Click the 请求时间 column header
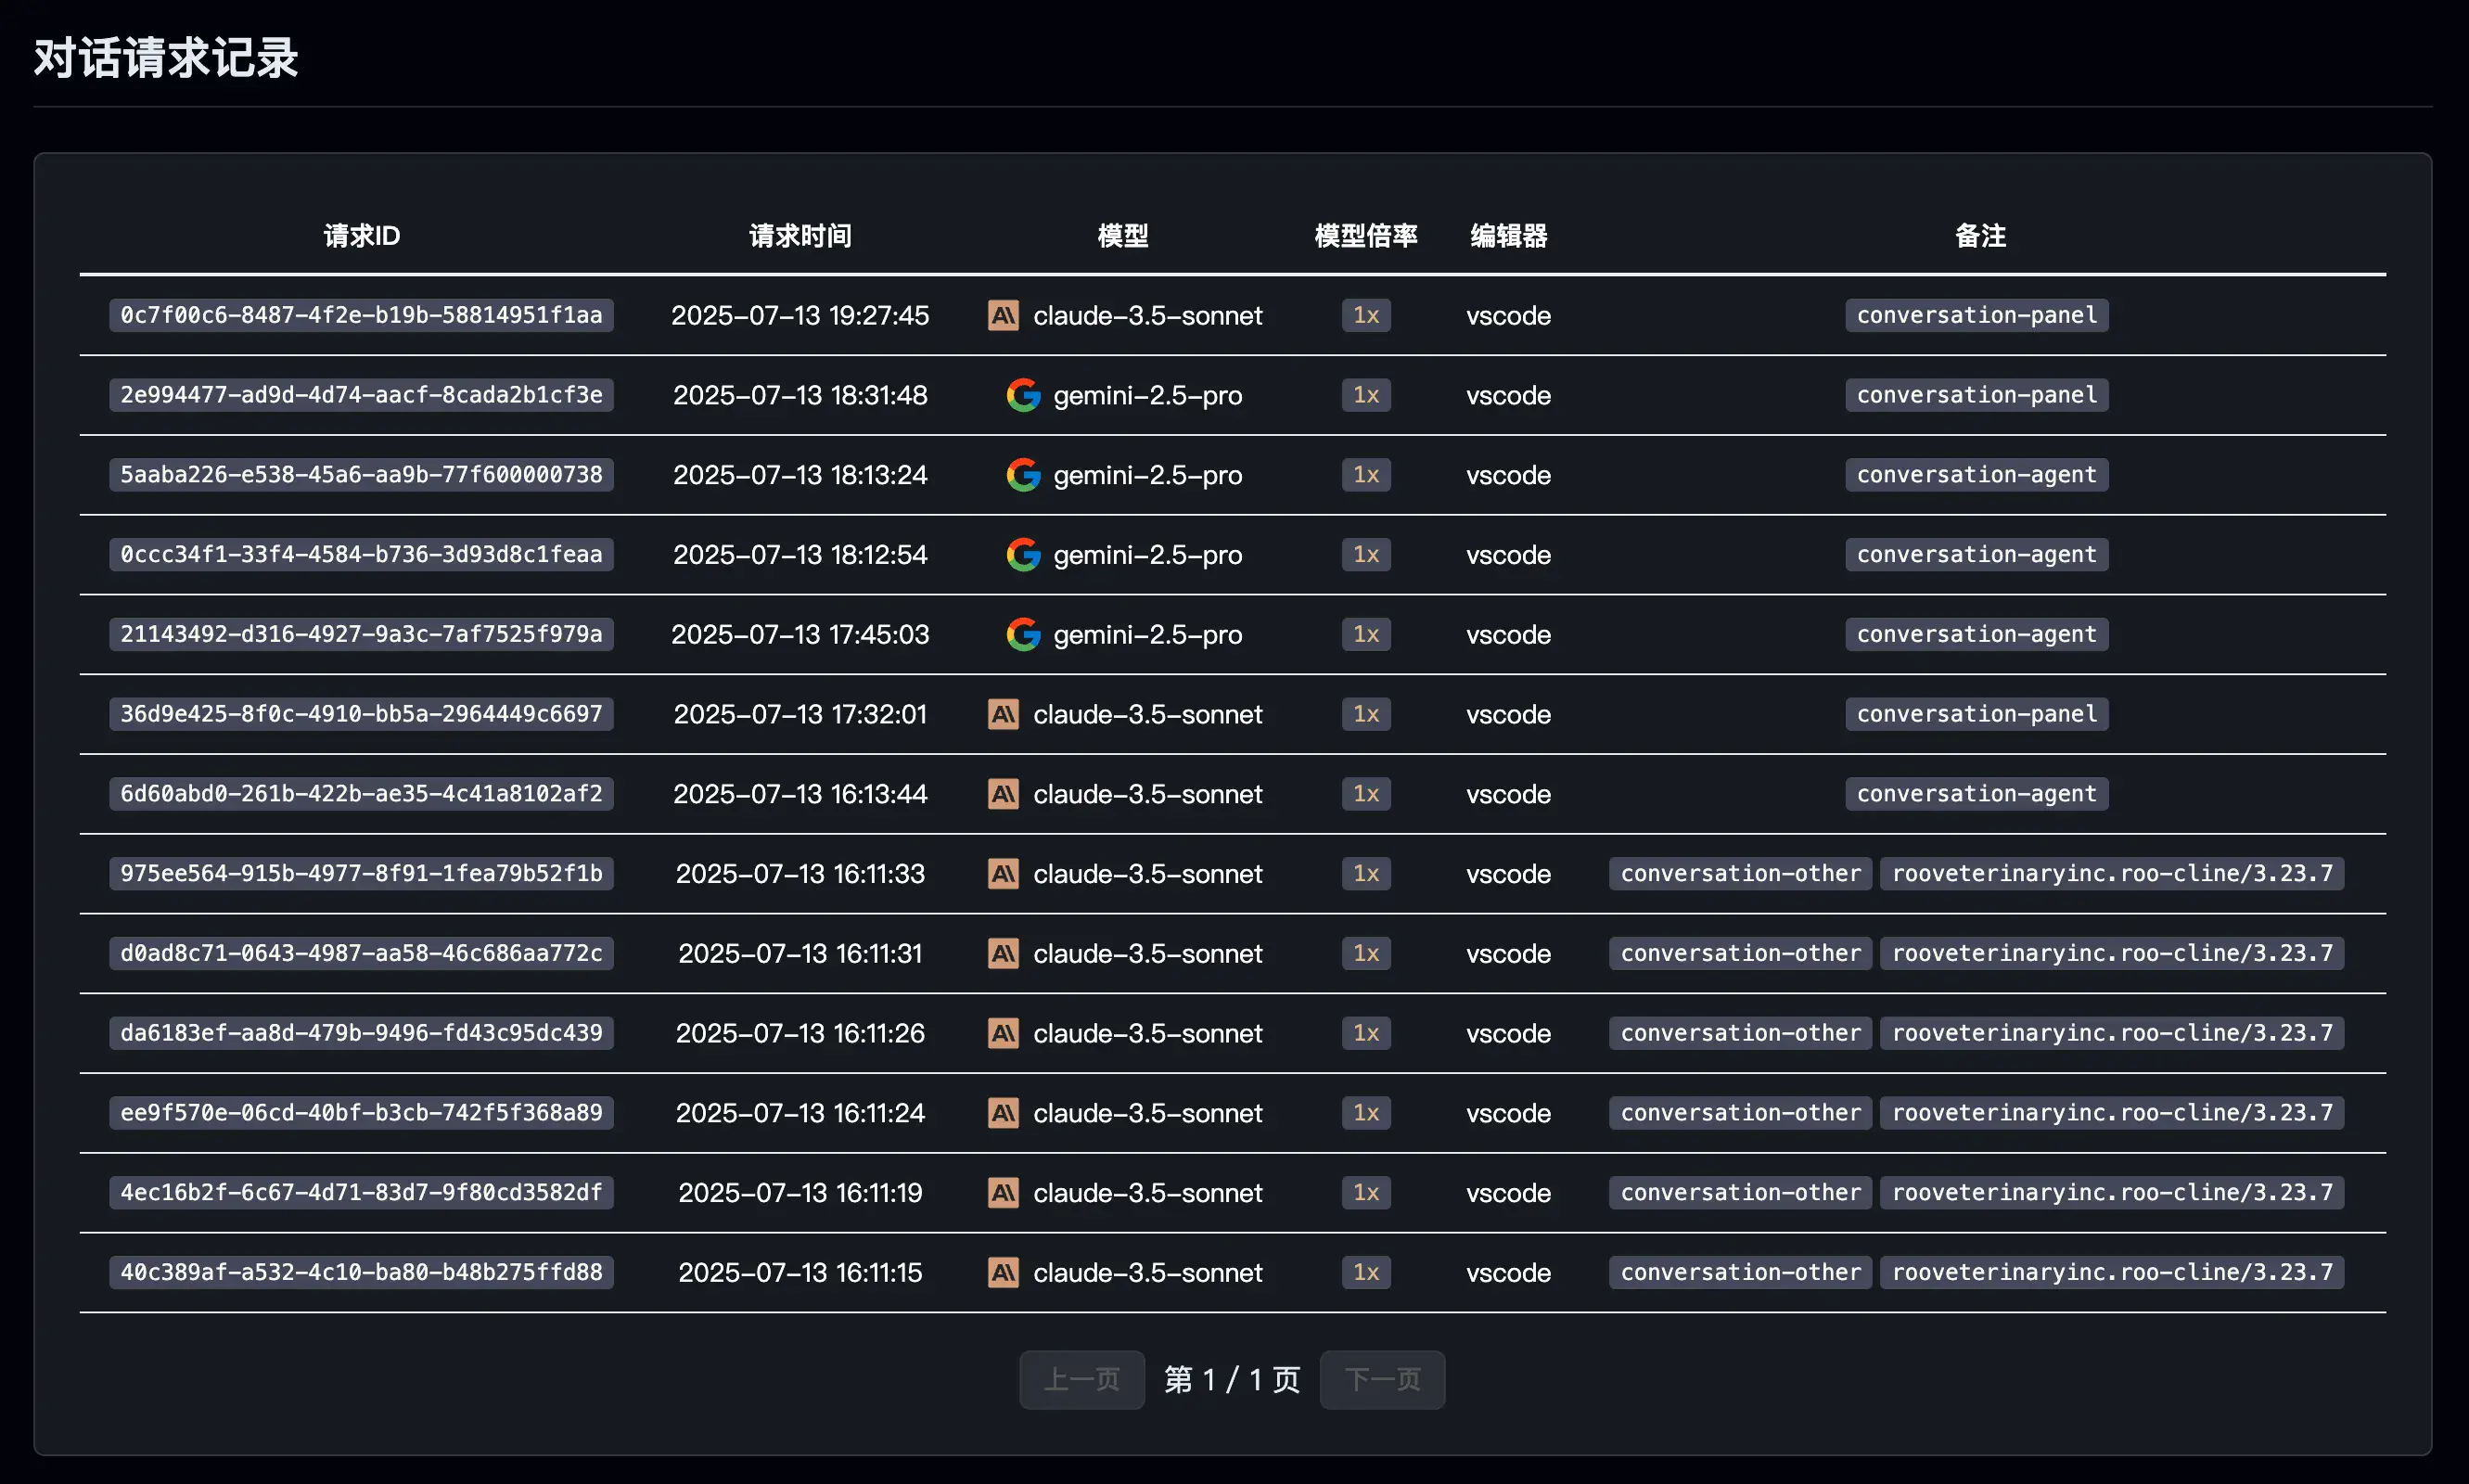This screenshot has height=1484, width=2469. tap(800, 236)
